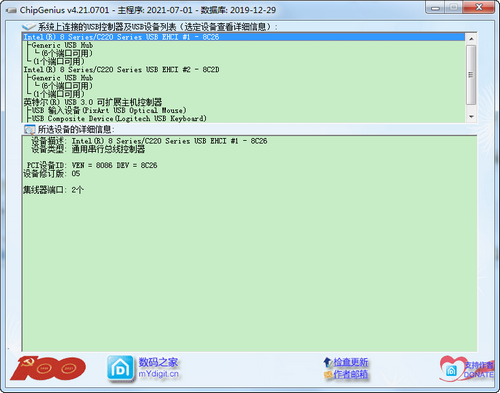Select Intel EHCI #1 - 8C26 controller row
Viewport: 500px width, 393px height.
244,37
